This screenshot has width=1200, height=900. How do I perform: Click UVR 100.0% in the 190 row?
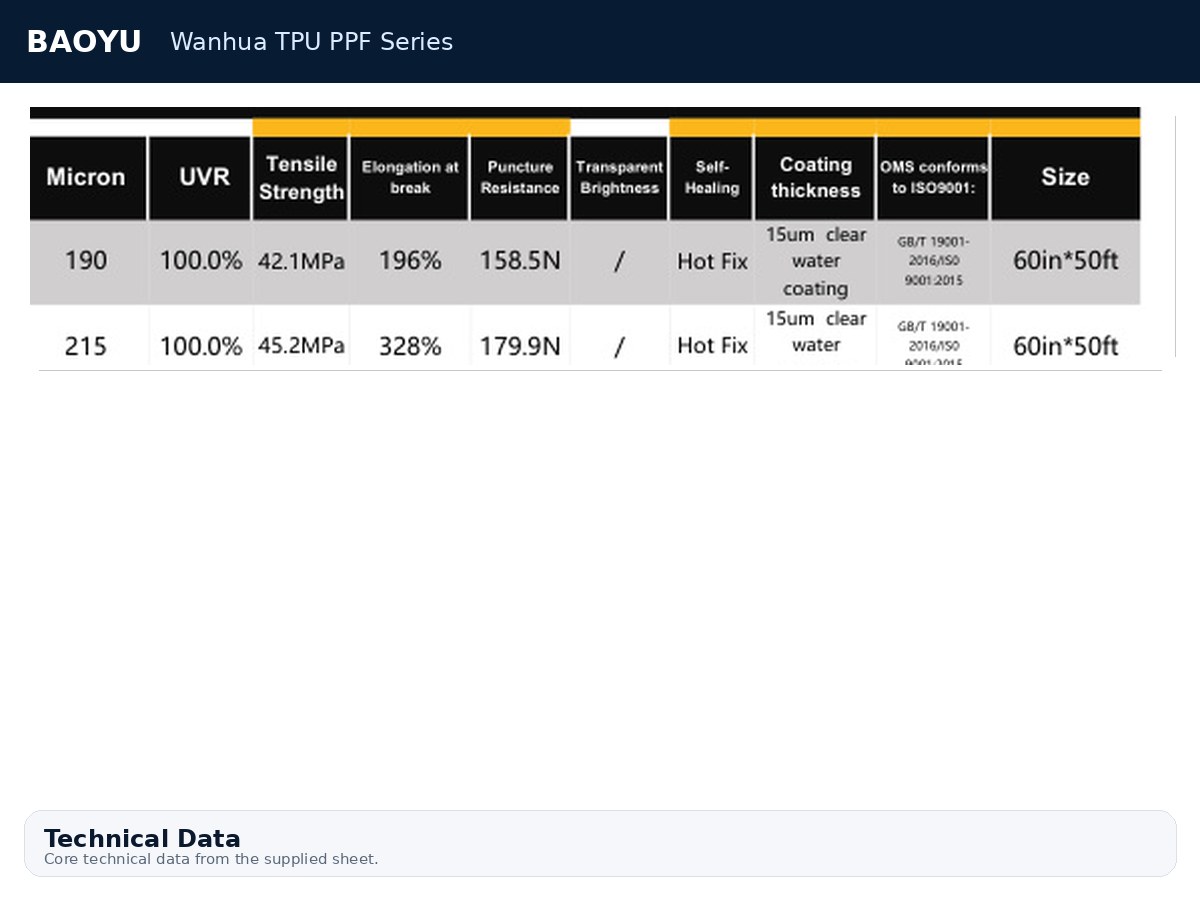tap(201, 261)
